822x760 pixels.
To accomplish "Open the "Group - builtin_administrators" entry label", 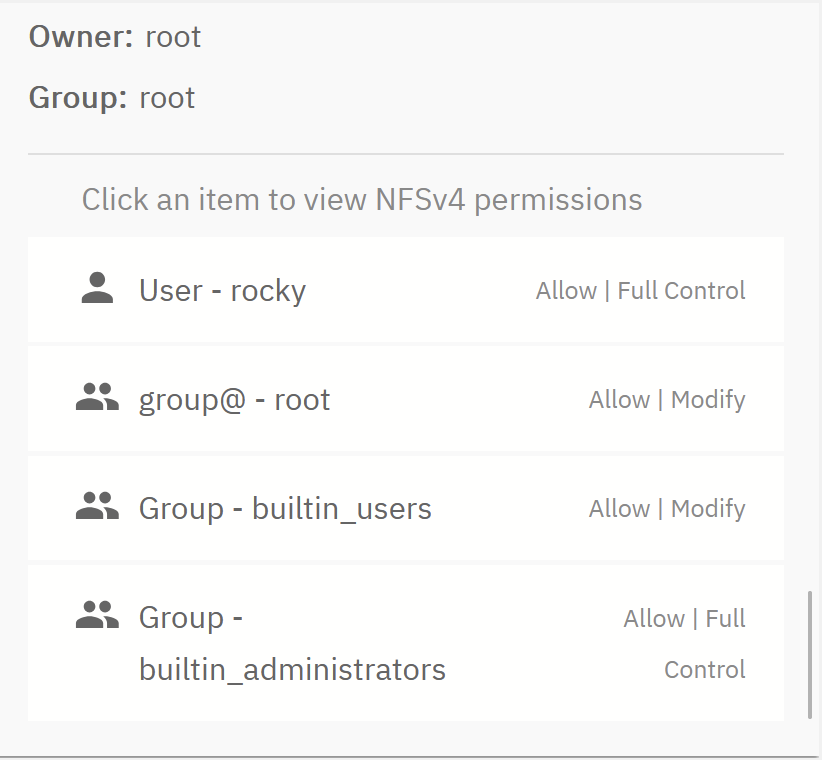I will pyautogui.click(x=292, y=644).
